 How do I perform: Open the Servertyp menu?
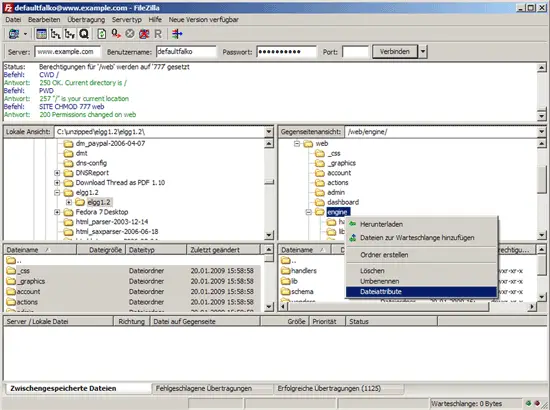tap(127, 20)
